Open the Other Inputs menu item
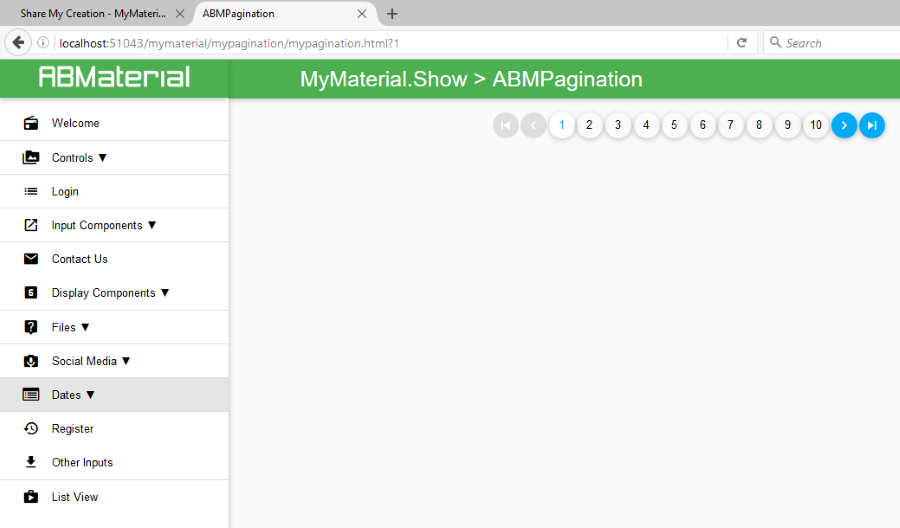This screenshot has width=900, height=528. coord(114,462)
